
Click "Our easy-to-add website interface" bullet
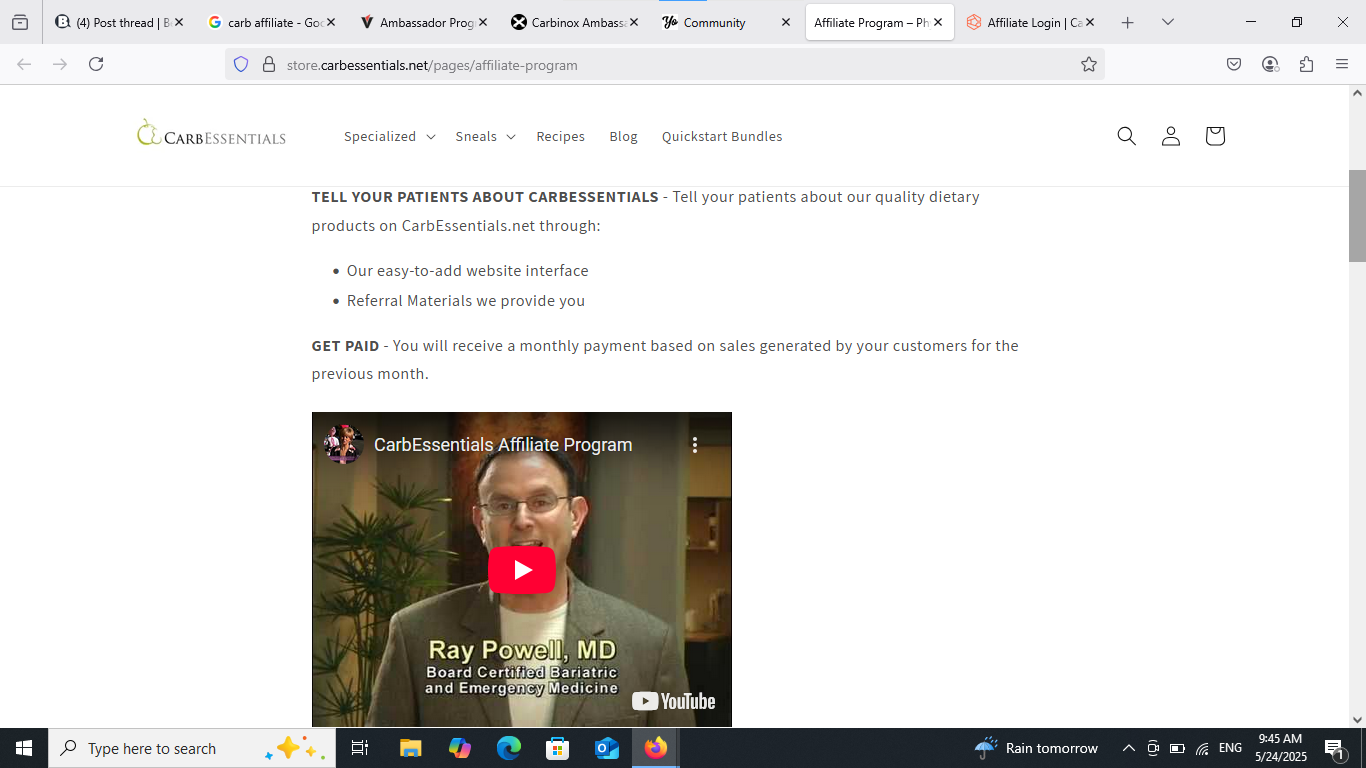[468, 271]
